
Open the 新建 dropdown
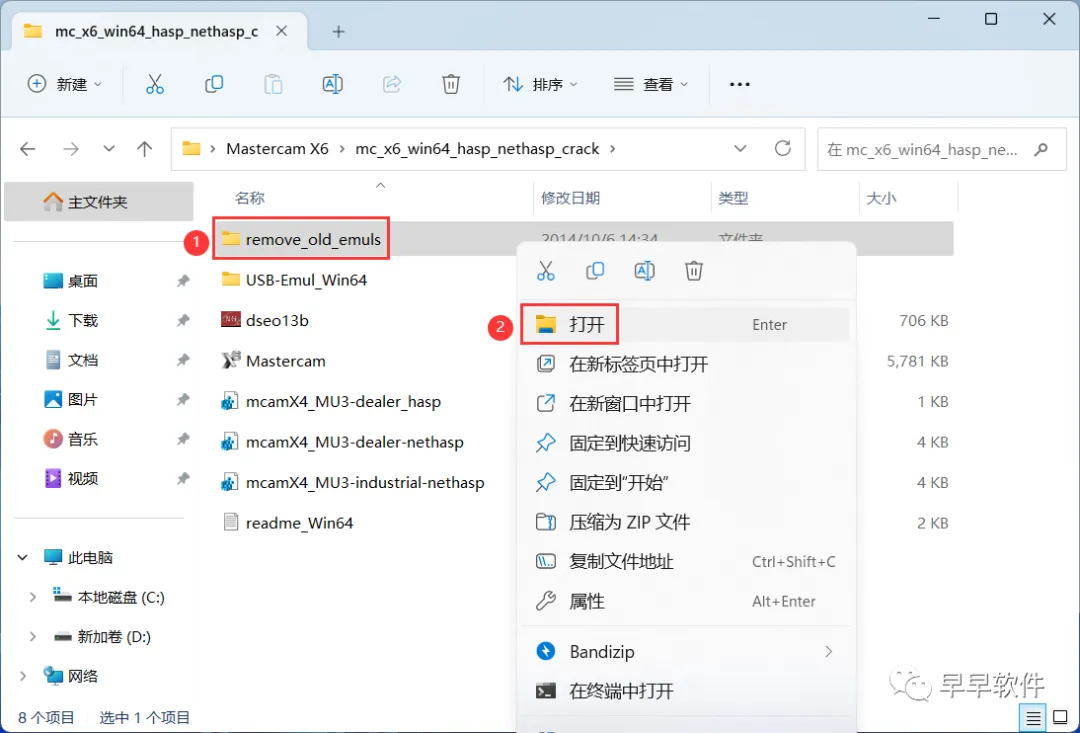pyautogui.click(x=64, y=84)
